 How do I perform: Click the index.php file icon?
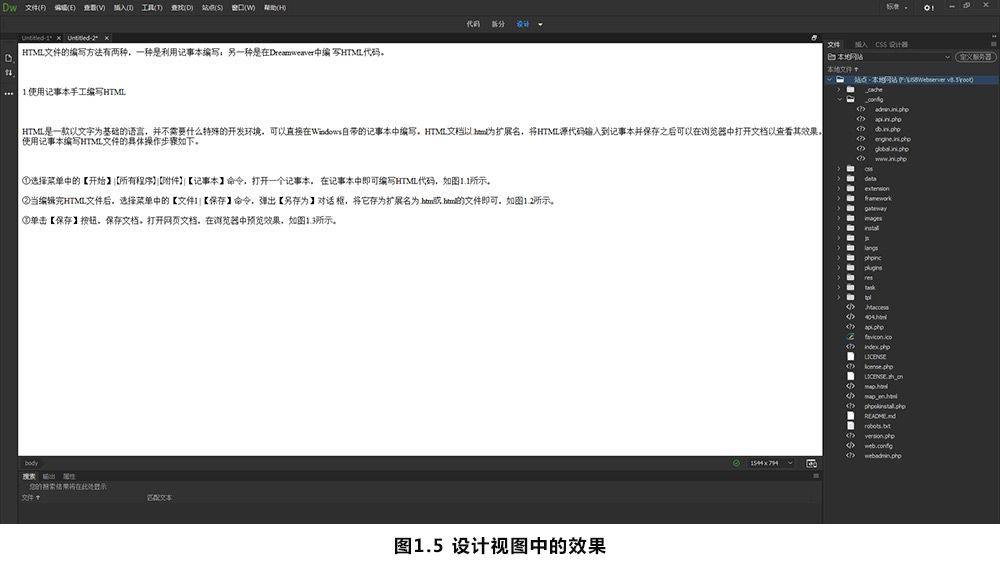pos(850,346)
